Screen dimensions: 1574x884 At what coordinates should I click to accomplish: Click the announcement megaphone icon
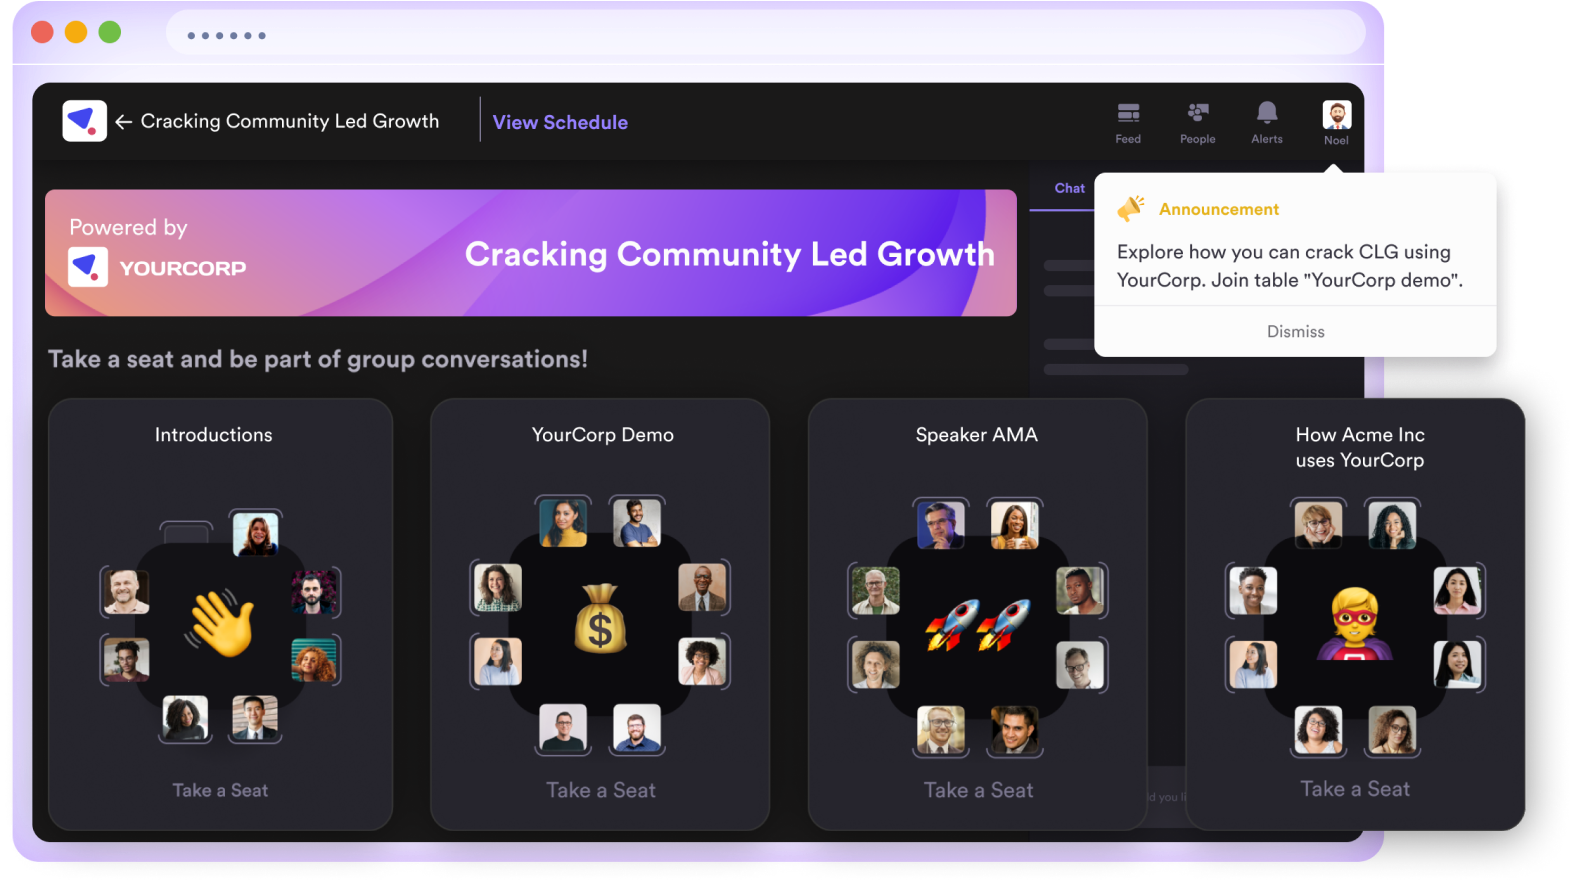[x=1131, y=208]
